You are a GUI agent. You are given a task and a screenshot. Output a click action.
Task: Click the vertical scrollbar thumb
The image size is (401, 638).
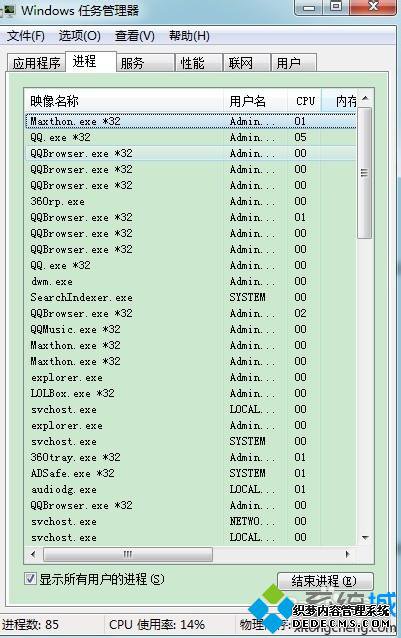tap(364, 173)
